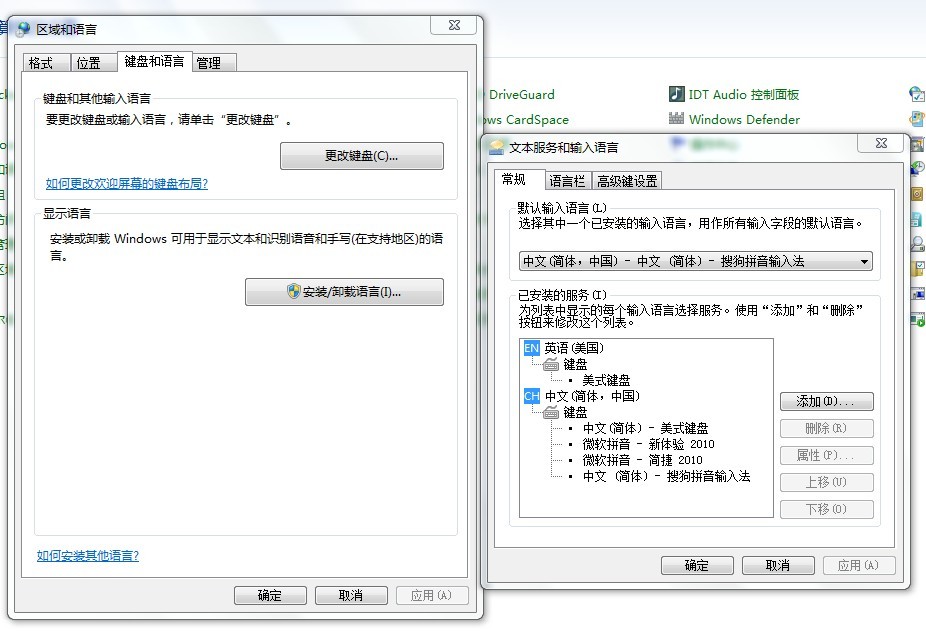Click 应用(A) in Text Services dialog

tap(859, 565)
